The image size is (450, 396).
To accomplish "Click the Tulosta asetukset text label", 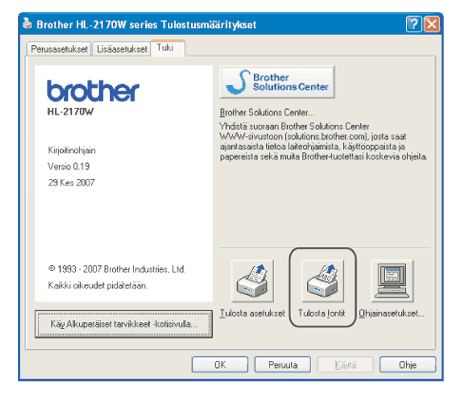I will (x=252, y=313).
